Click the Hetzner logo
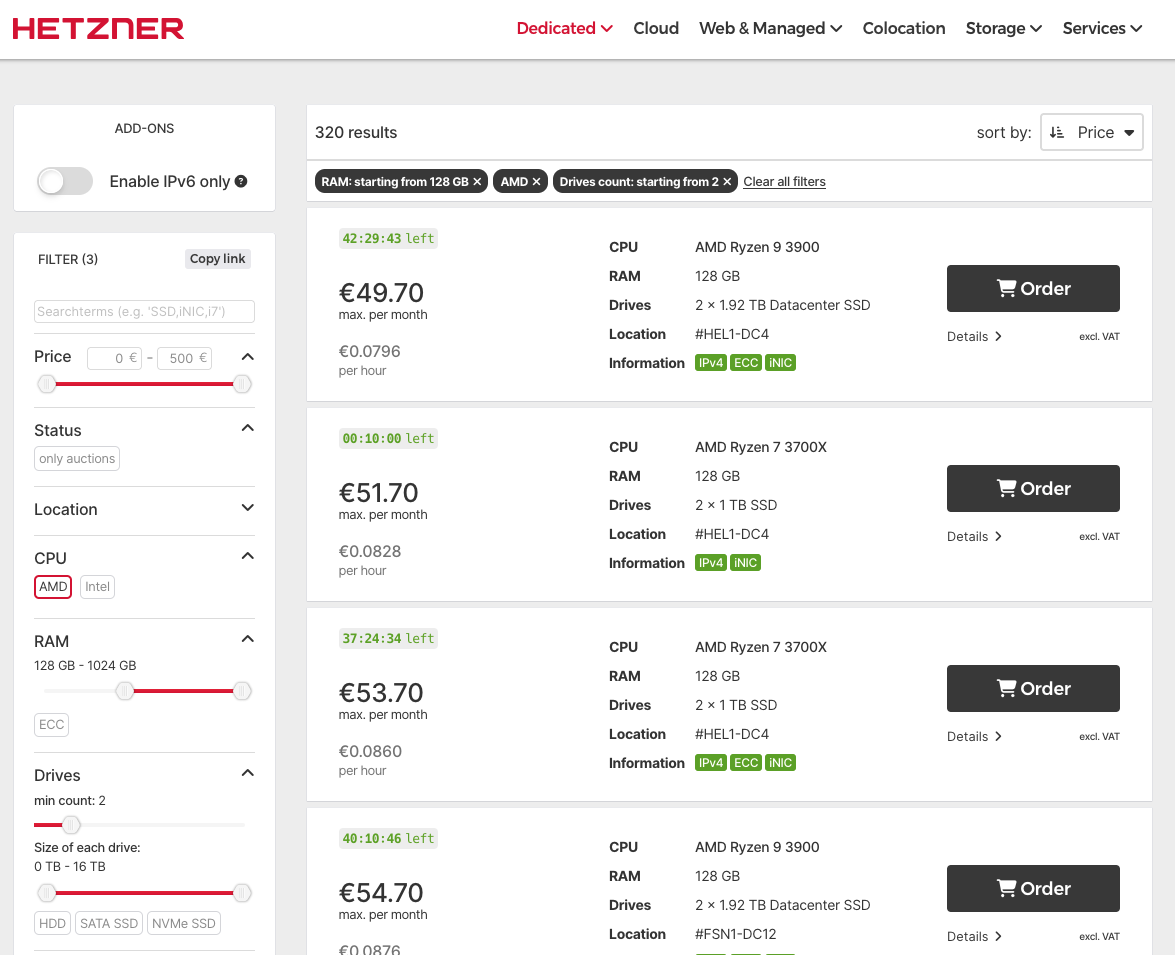The width and height of the screenshot is (1175, 955). [98, 29]
